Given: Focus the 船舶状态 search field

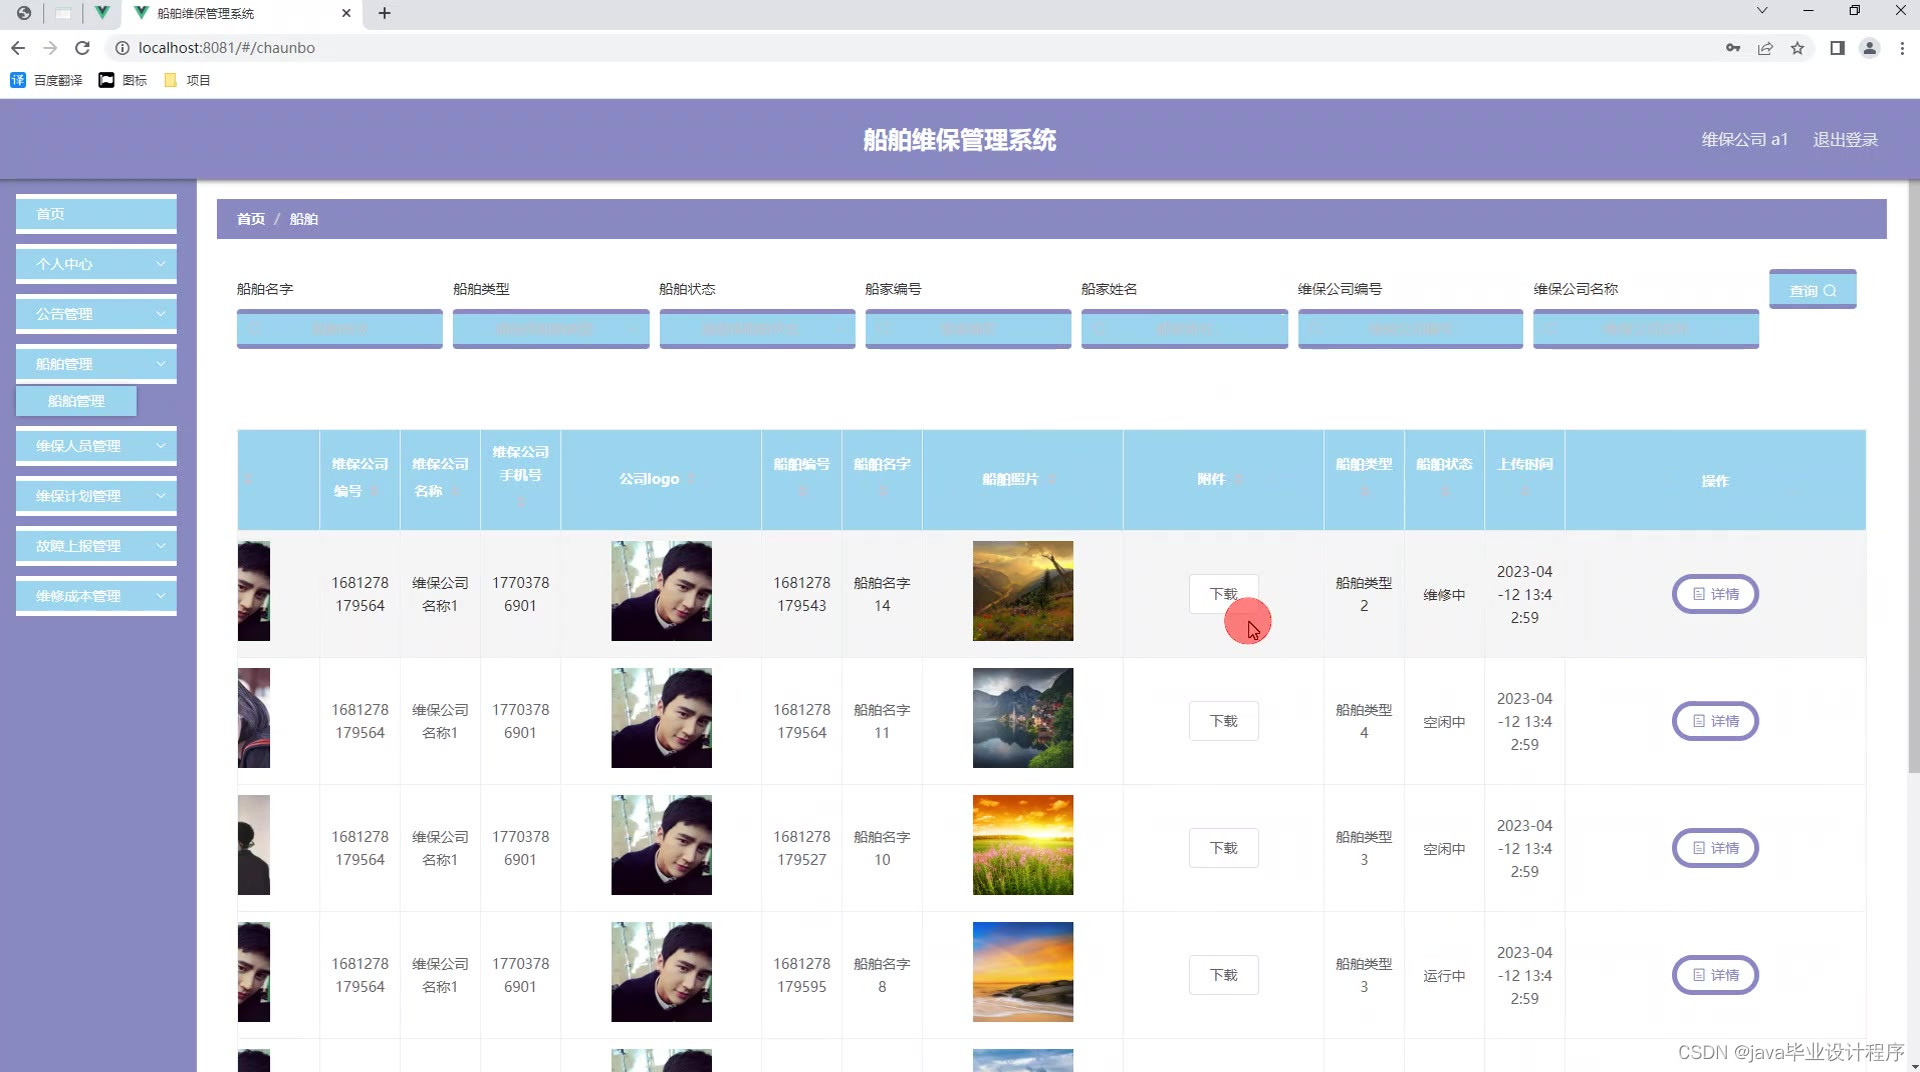Looking at the screenshot, I should coord(757,329).
